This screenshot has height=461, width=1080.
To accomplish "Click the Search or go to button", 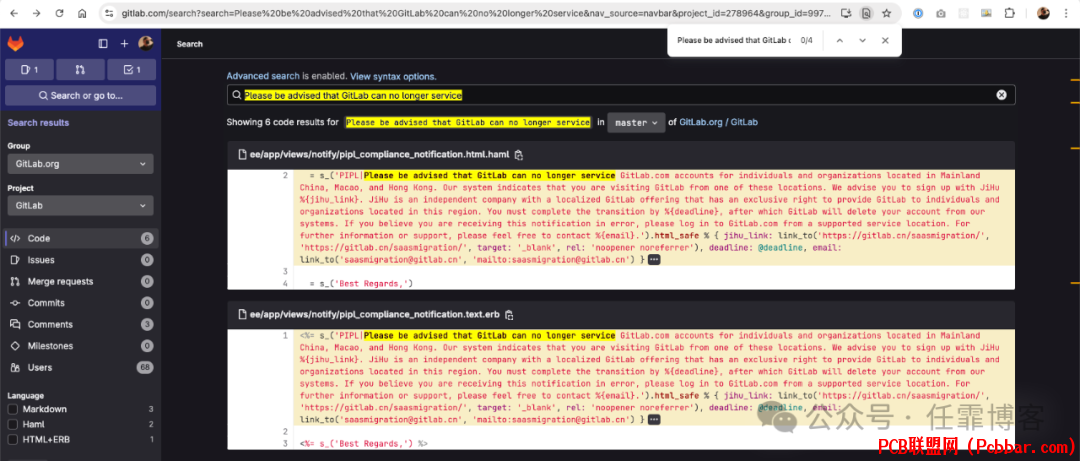I will [x=81, y=96].
